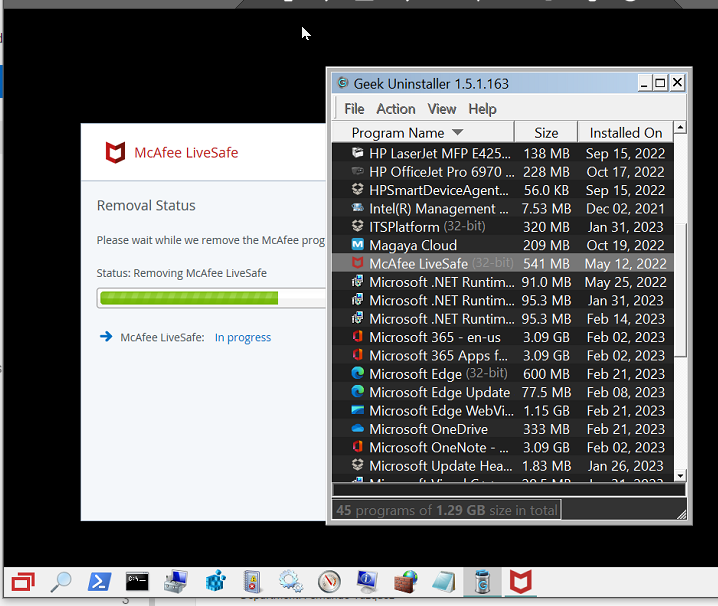Sort list by the Size column header

(546, 132)
